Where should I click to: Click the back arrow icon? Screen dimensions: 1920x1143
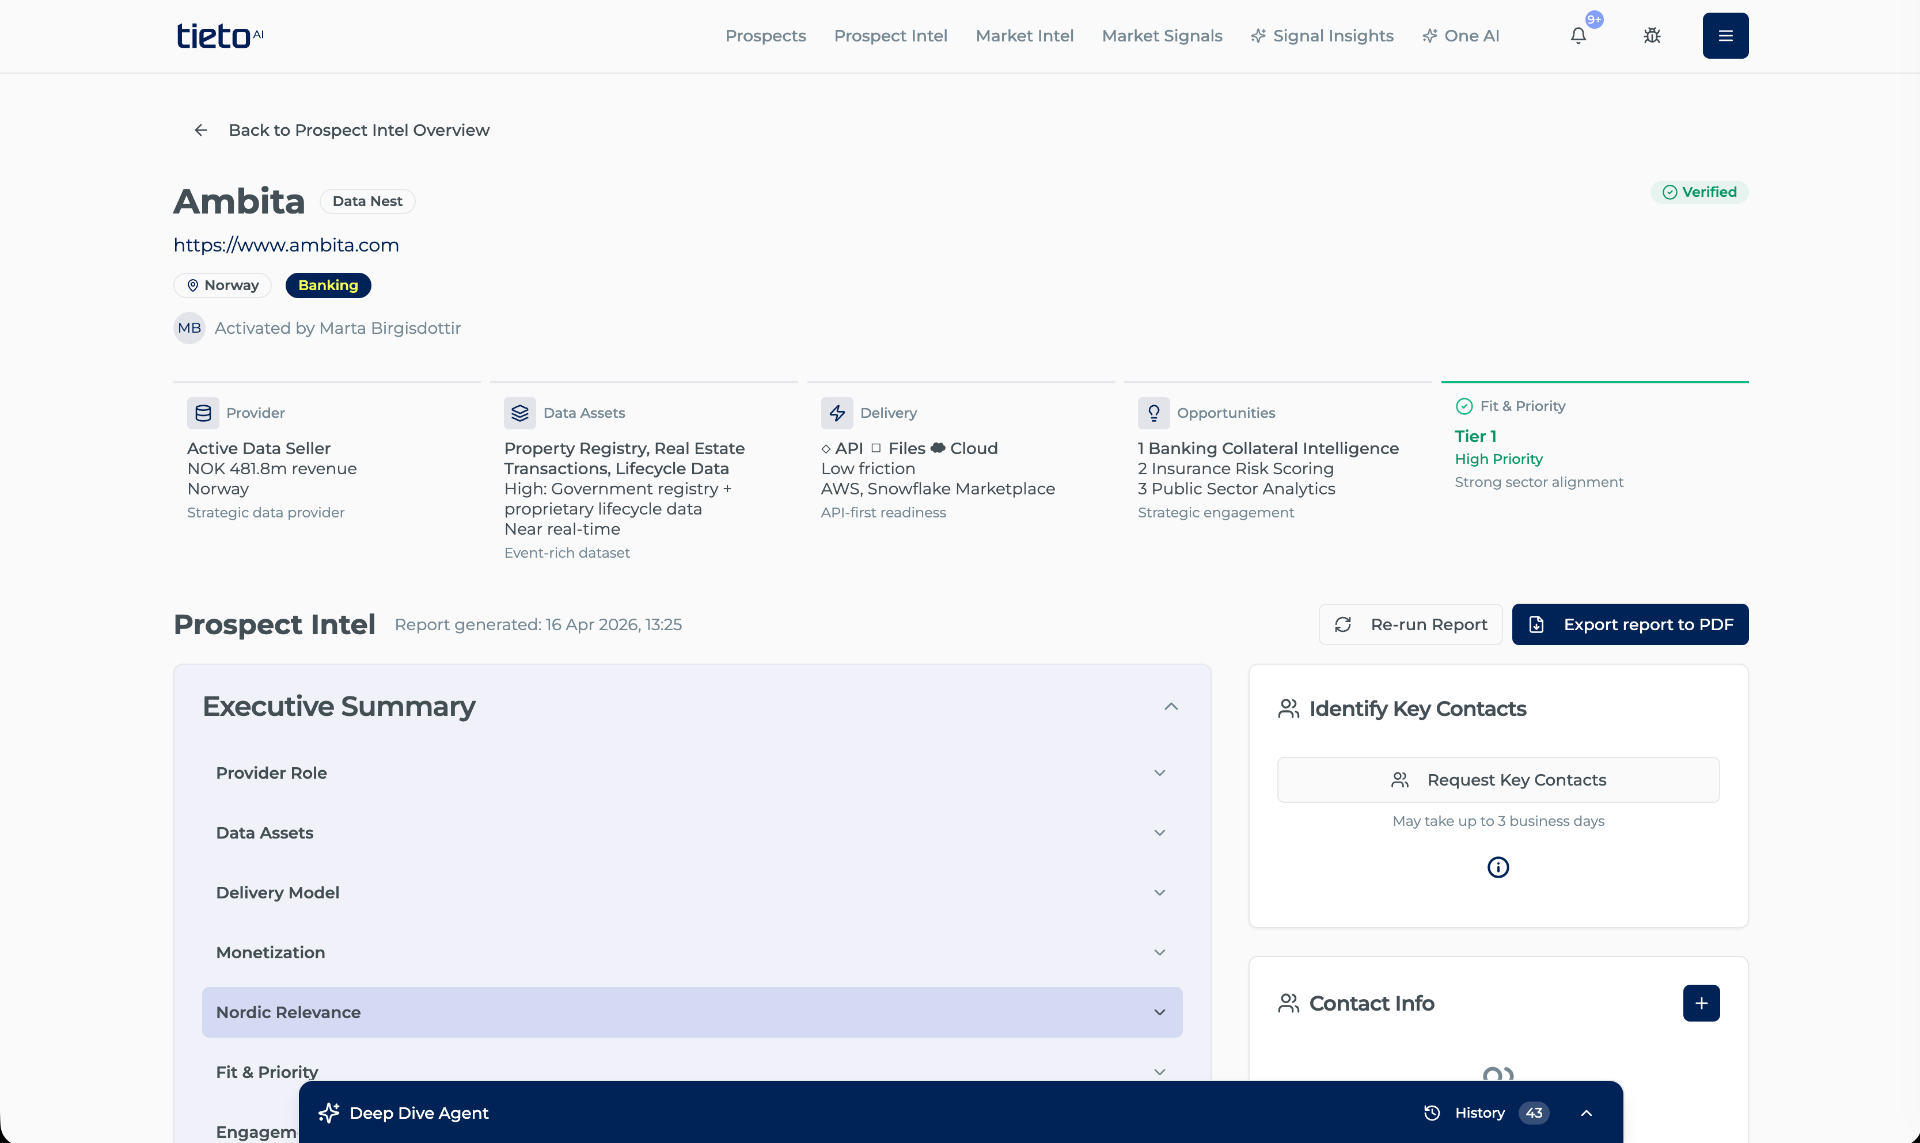click(201, 130)
